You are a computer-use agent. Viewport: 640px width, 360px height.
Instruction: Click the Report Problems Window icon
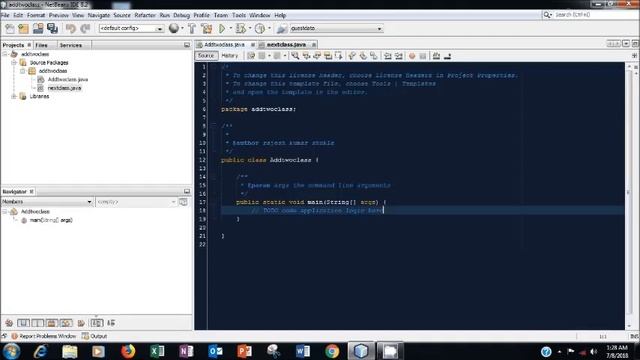(x=14, y=336)
